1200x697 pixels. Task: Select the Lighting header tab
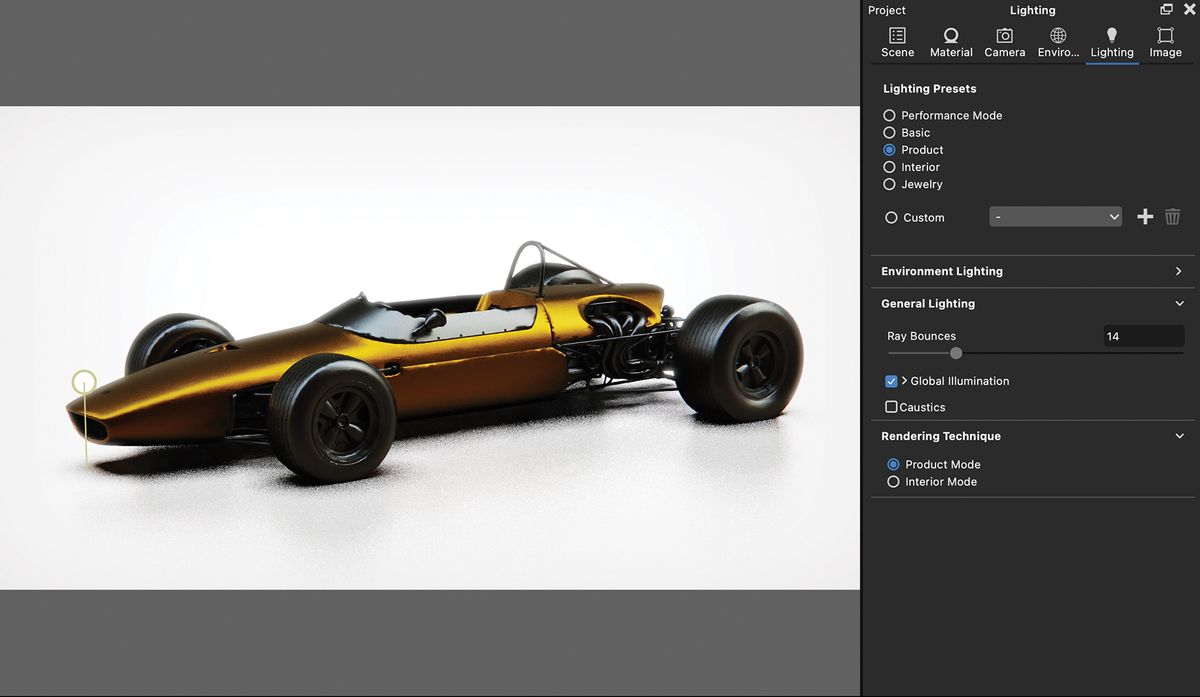pos(1033,10)
